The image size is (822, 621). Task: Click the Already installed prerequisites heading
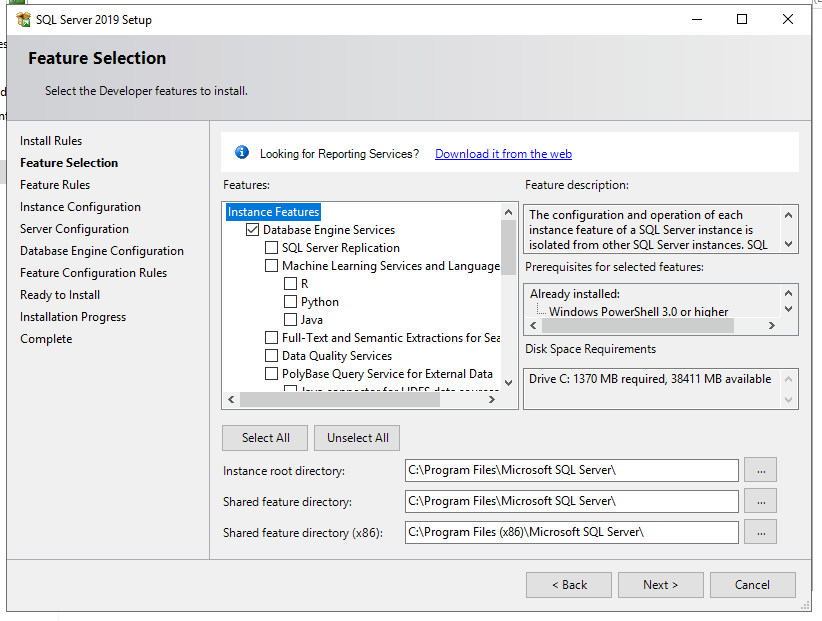pyautogui.click(x=575, y=294)
